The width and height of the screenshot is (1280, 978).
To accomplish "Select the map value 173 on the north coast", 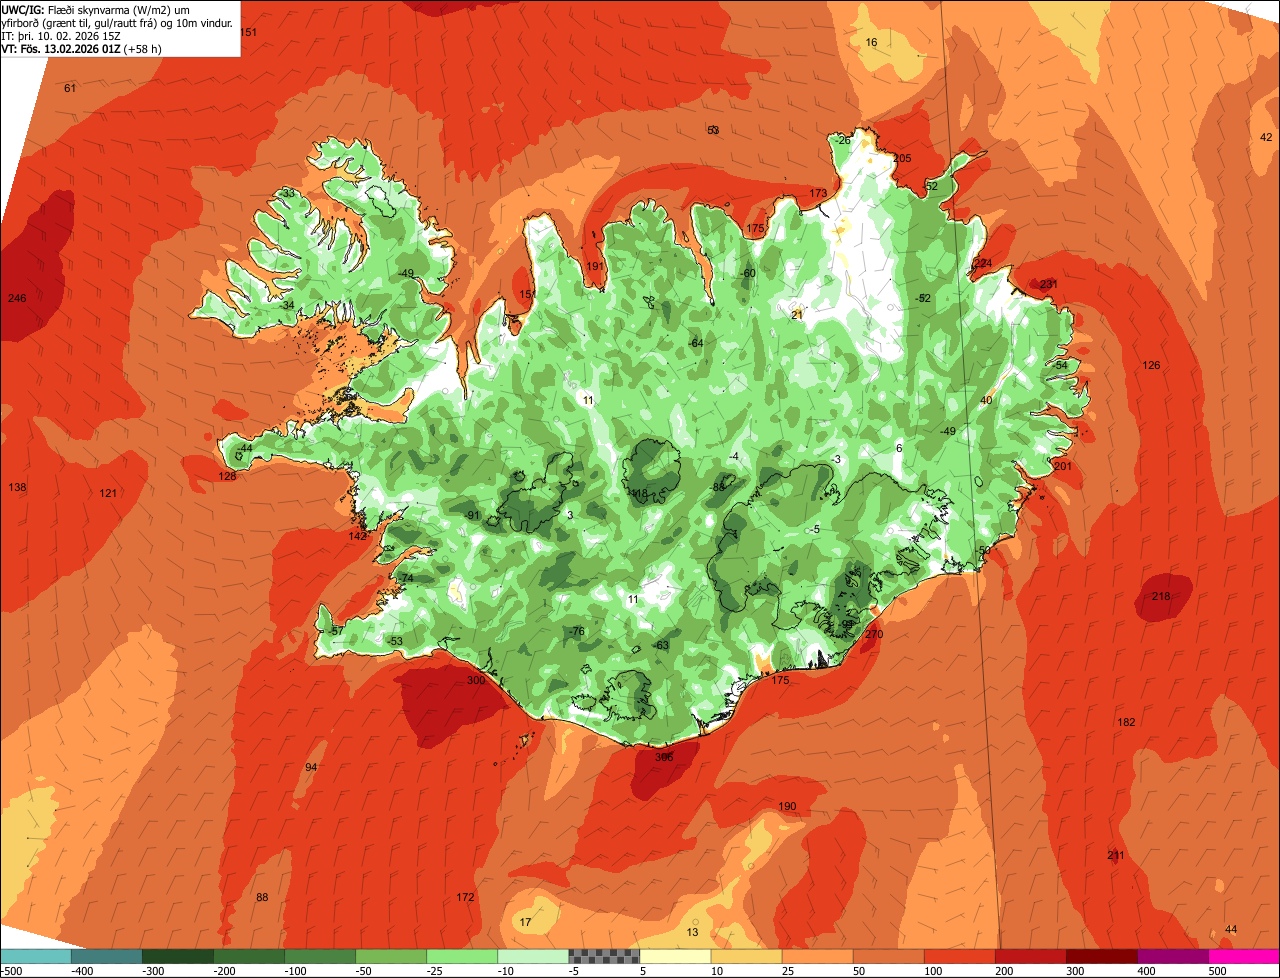I will click(x=818, y=193).
